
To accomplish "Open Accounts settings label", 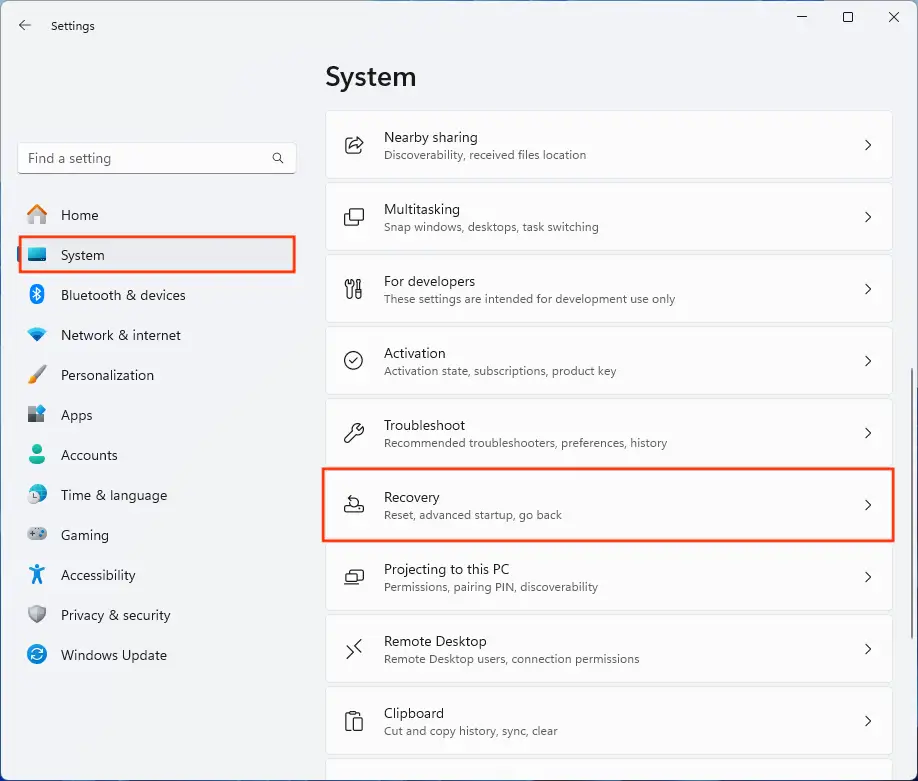I will click(x=89, y=455).
